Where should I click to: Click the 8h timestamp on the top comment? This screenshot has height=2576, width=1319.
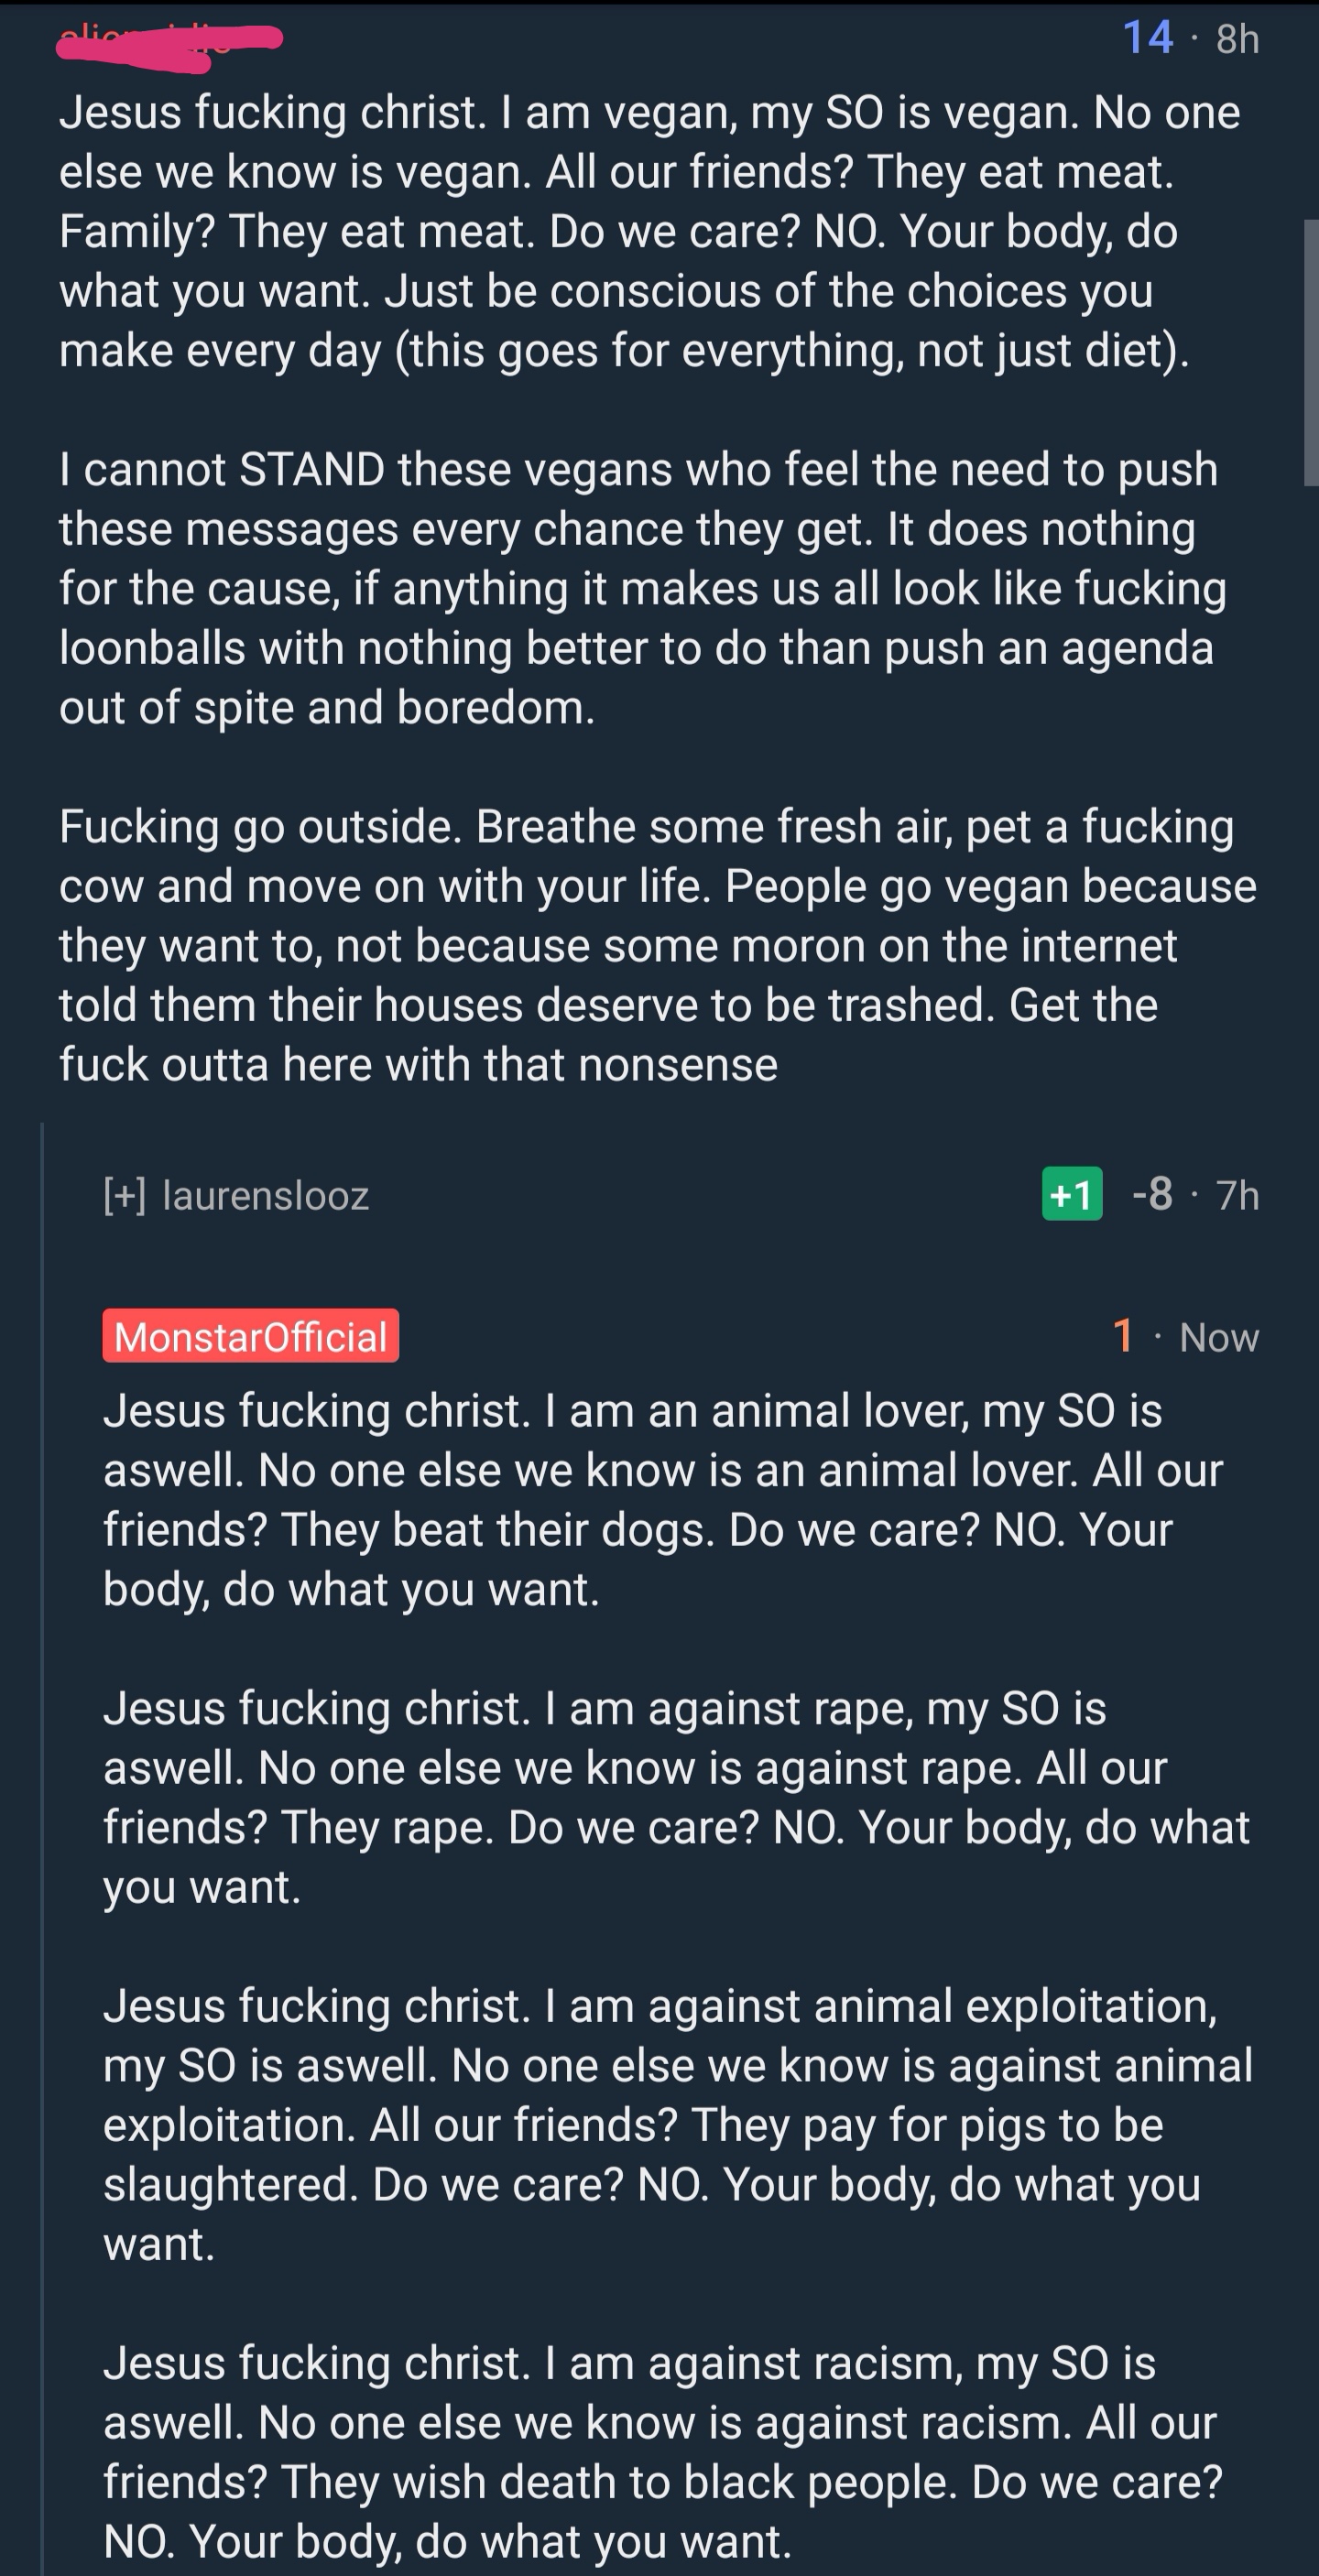tap(1233, 37)
